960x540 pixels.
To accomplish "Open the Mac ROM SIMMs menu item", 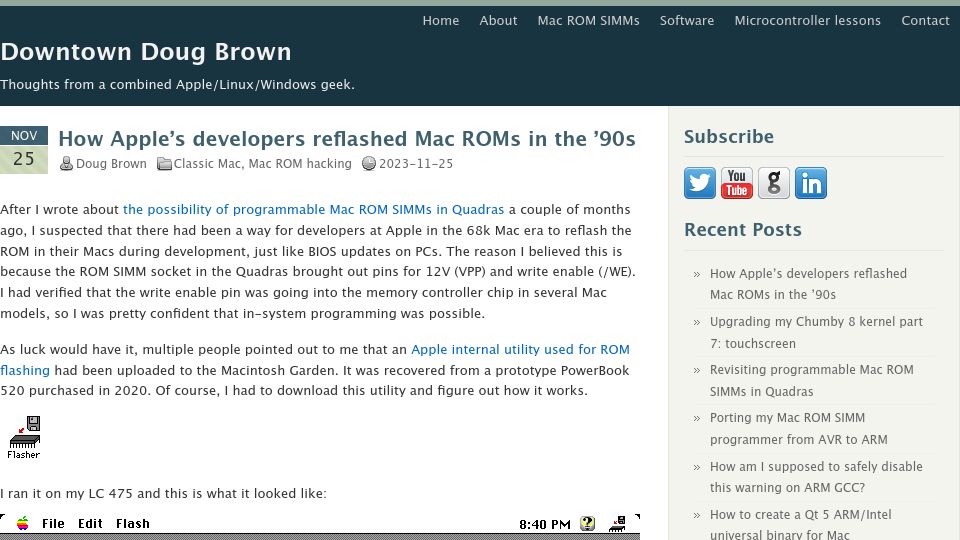I will pyautogui.click(x=588, y=21).
